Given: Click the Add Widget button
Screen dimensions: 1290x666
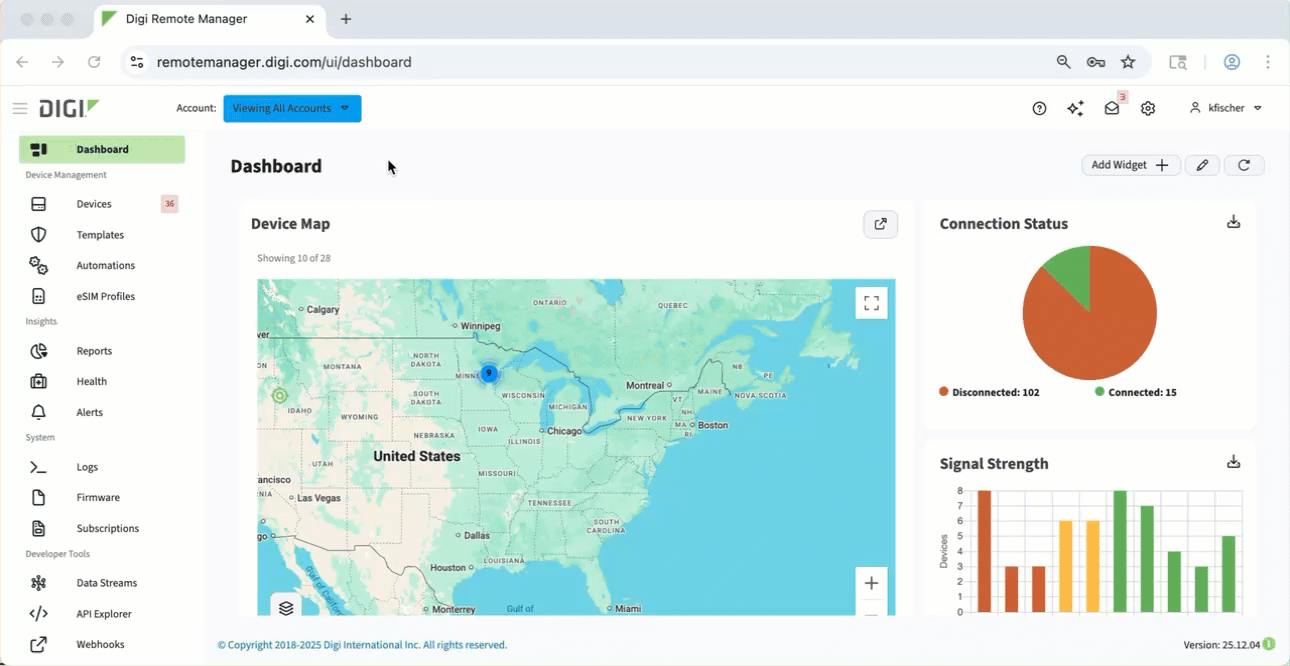Looking at the screenshot, I should [x=1130, y=165].
